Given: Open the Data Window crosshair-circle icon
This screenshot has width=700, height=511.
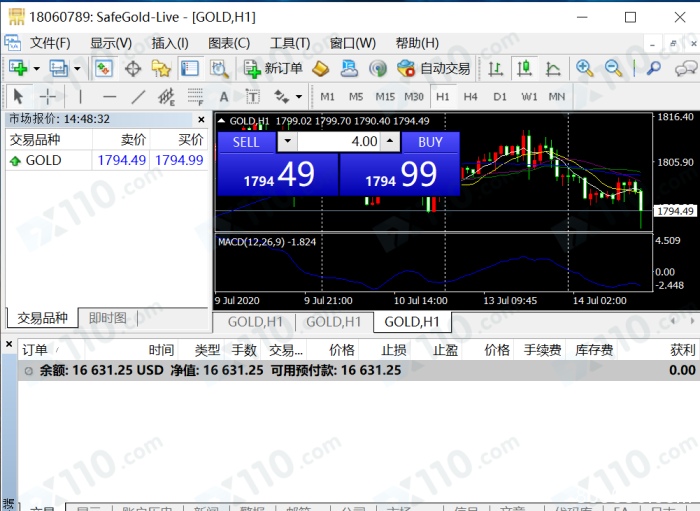Looking at the screenshot, I should coord(133,69).
